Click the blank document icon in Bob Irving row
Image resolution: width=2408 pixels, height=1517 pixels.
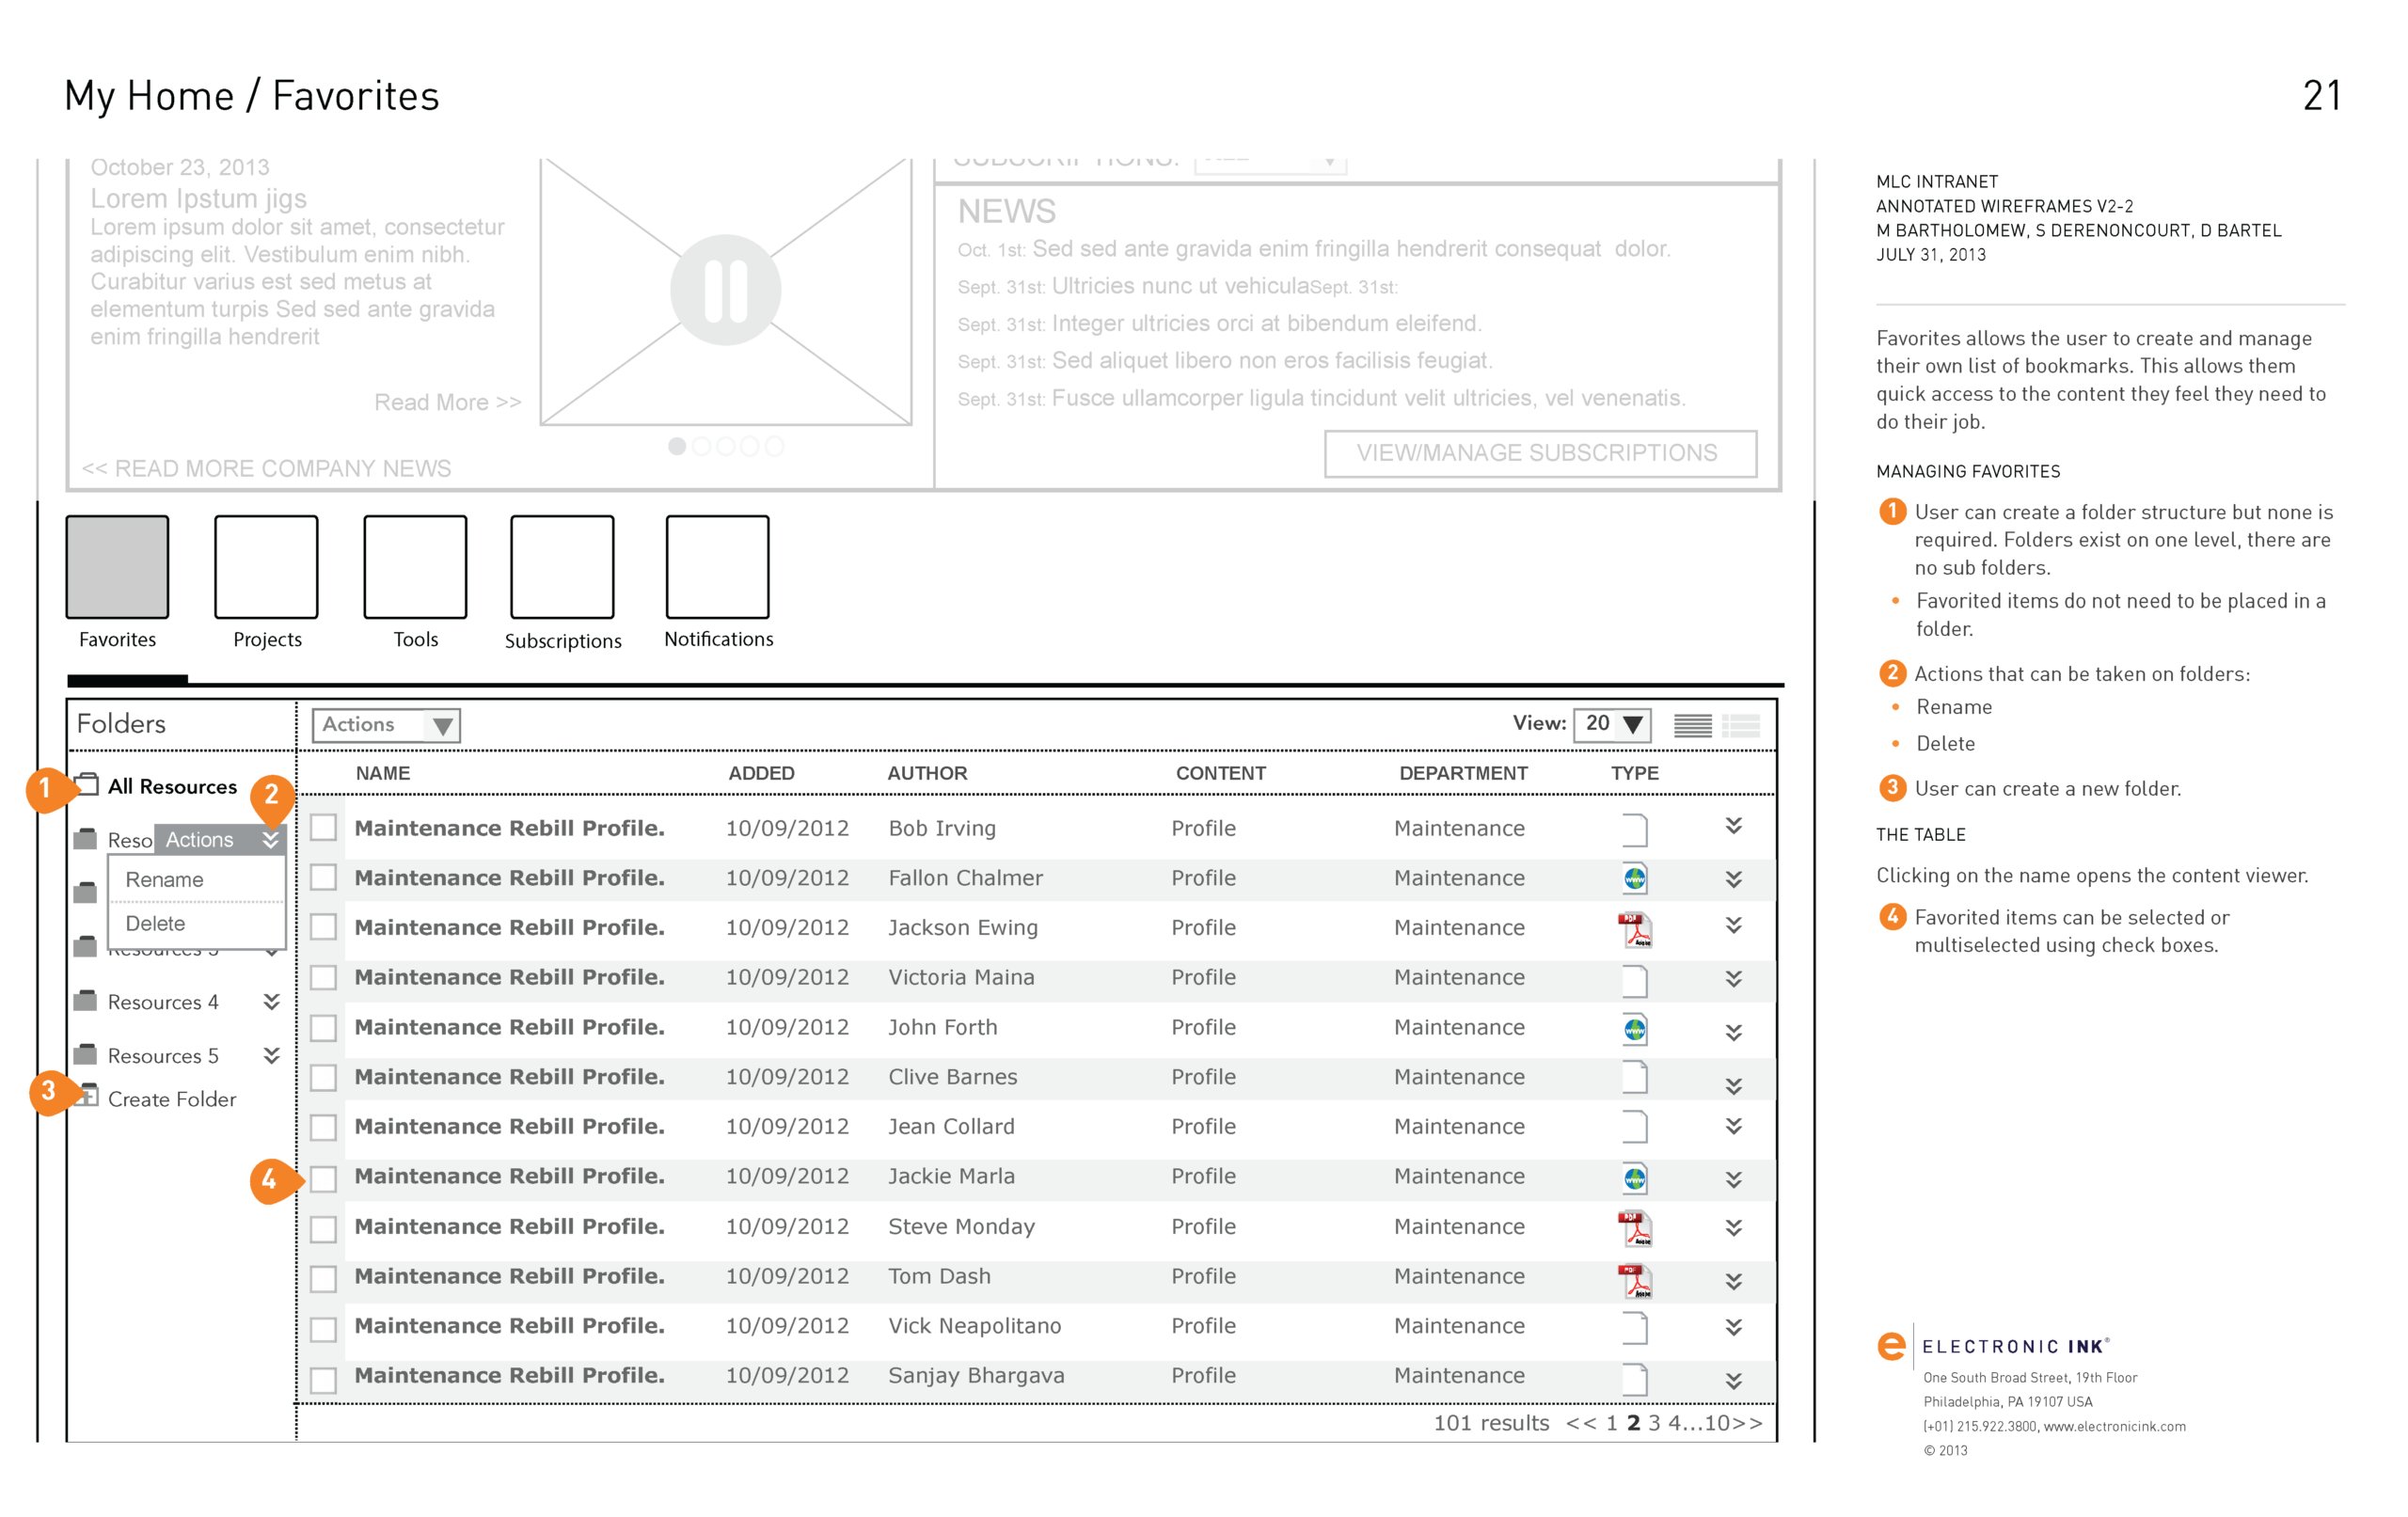point(1634,829)
